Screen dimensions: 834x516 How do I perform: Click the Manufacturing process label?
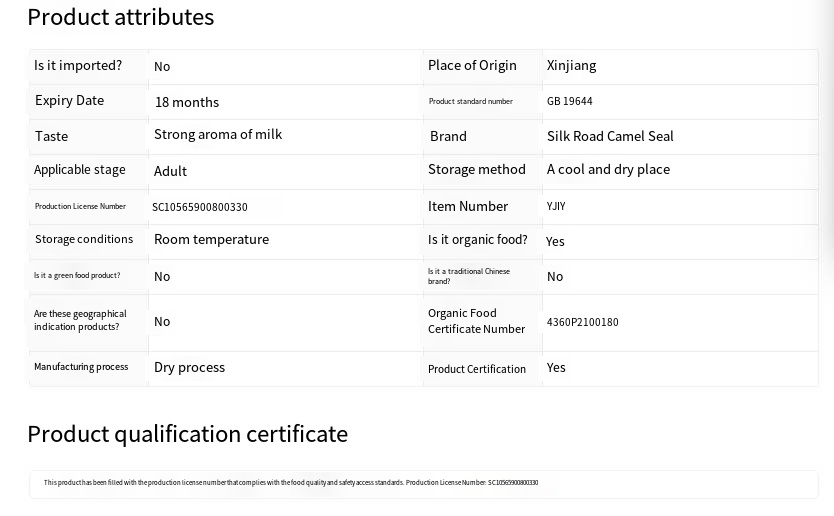[81, 367]
